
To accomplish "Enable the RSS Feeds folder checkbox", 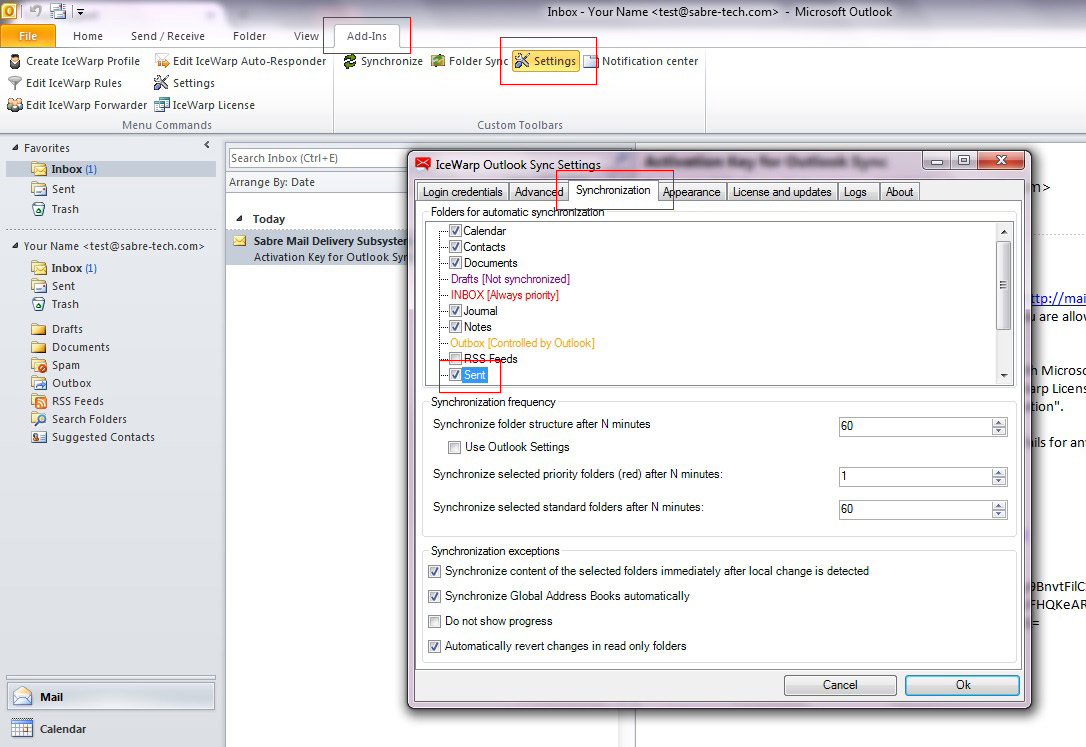I will [x=456, y=359].
